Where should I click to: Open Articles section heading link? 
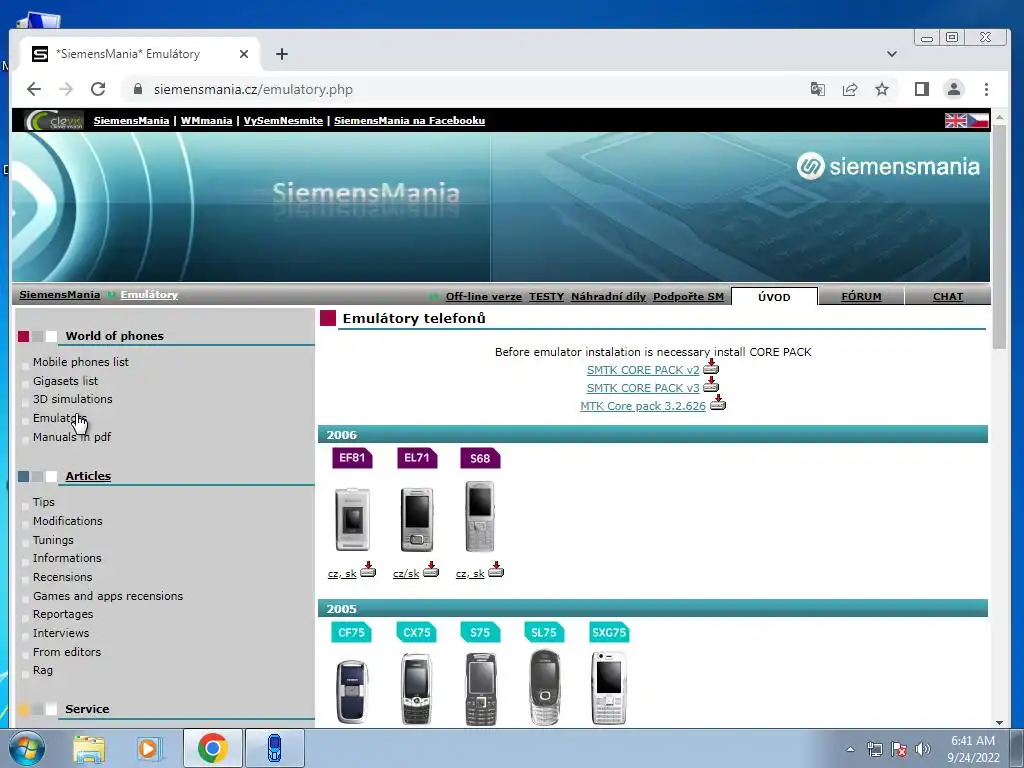pos(88,476)
